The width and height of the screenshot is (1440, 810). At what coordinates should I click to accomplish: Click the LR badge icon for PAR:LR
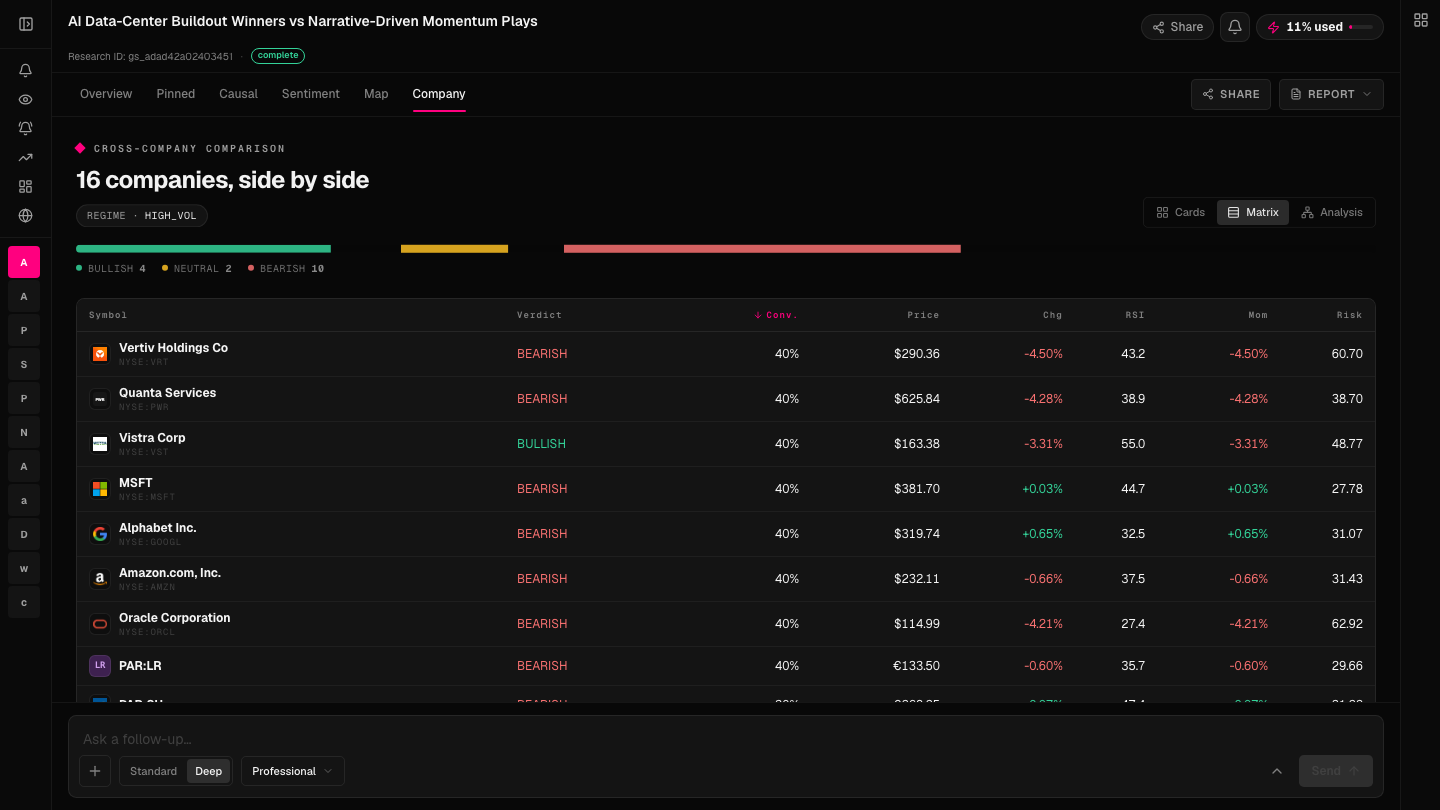(x=100, y=666)
